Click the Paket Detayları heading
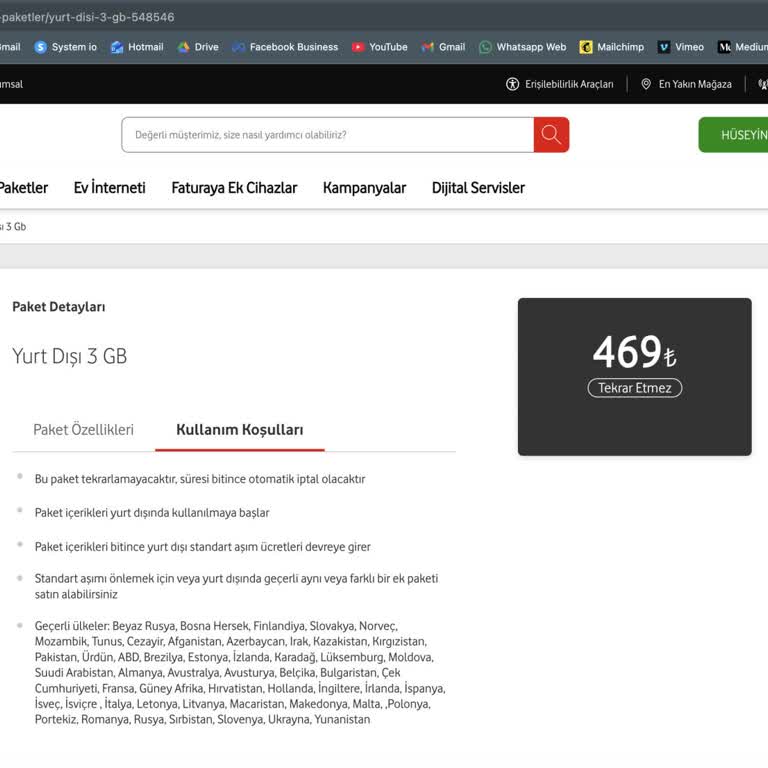 coord(59,307)
